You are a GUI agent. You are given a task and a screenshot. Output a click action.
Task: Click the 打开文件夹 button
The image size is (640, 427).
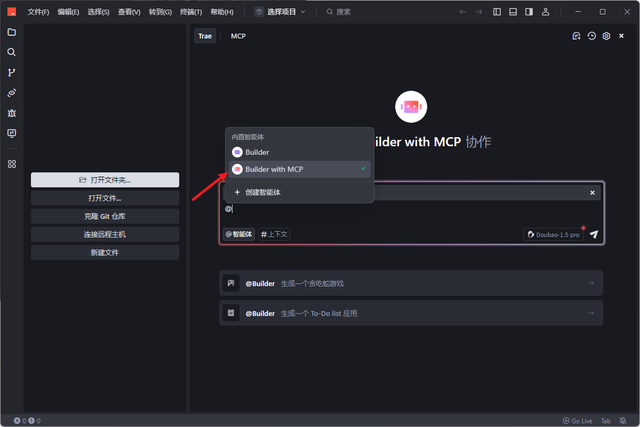coord(105,180)
